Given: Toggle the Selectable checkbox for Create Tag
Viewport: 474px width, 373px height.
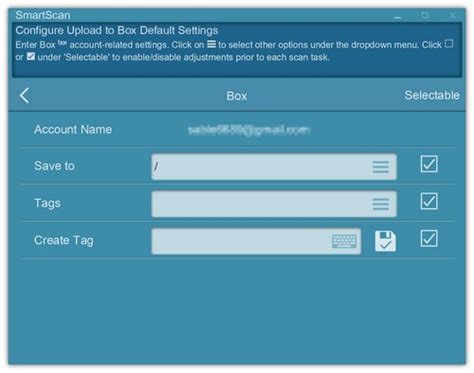Looking at the screenshot, I should (x=429, y=239).
